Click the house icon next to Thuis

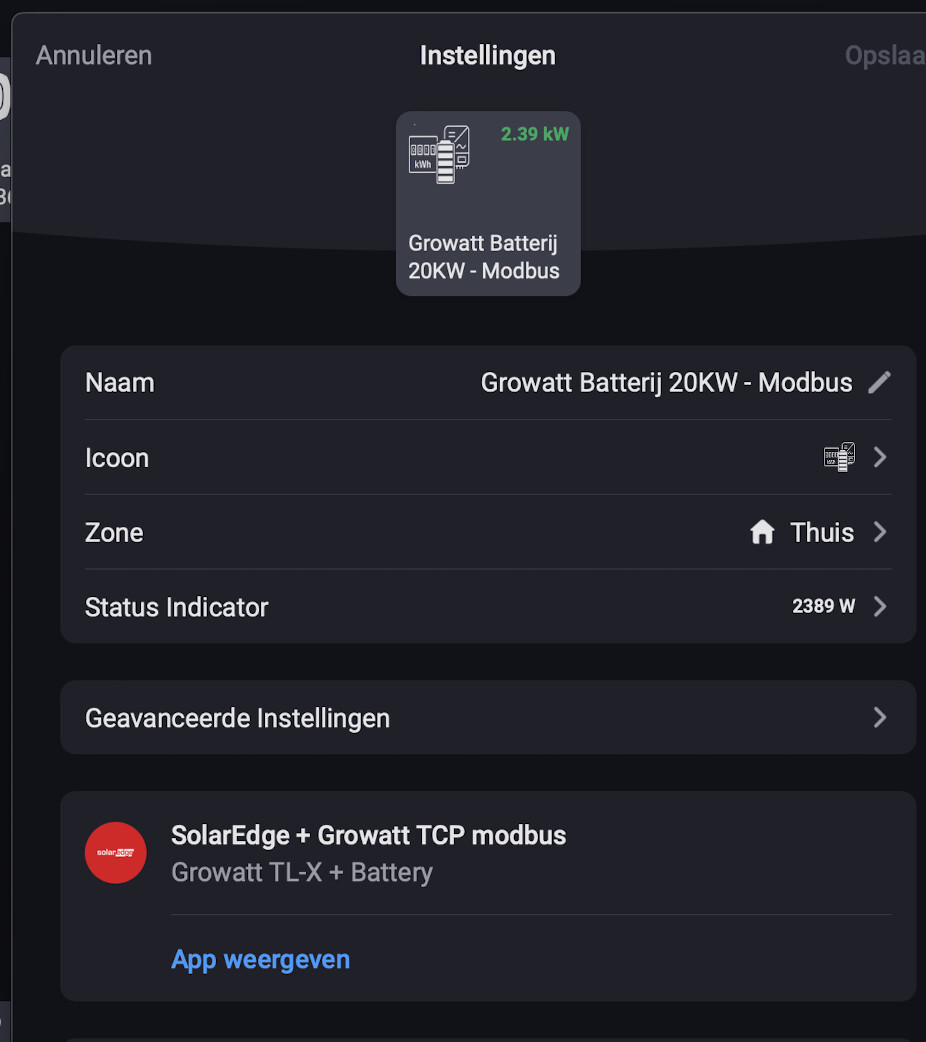point(762,532)
